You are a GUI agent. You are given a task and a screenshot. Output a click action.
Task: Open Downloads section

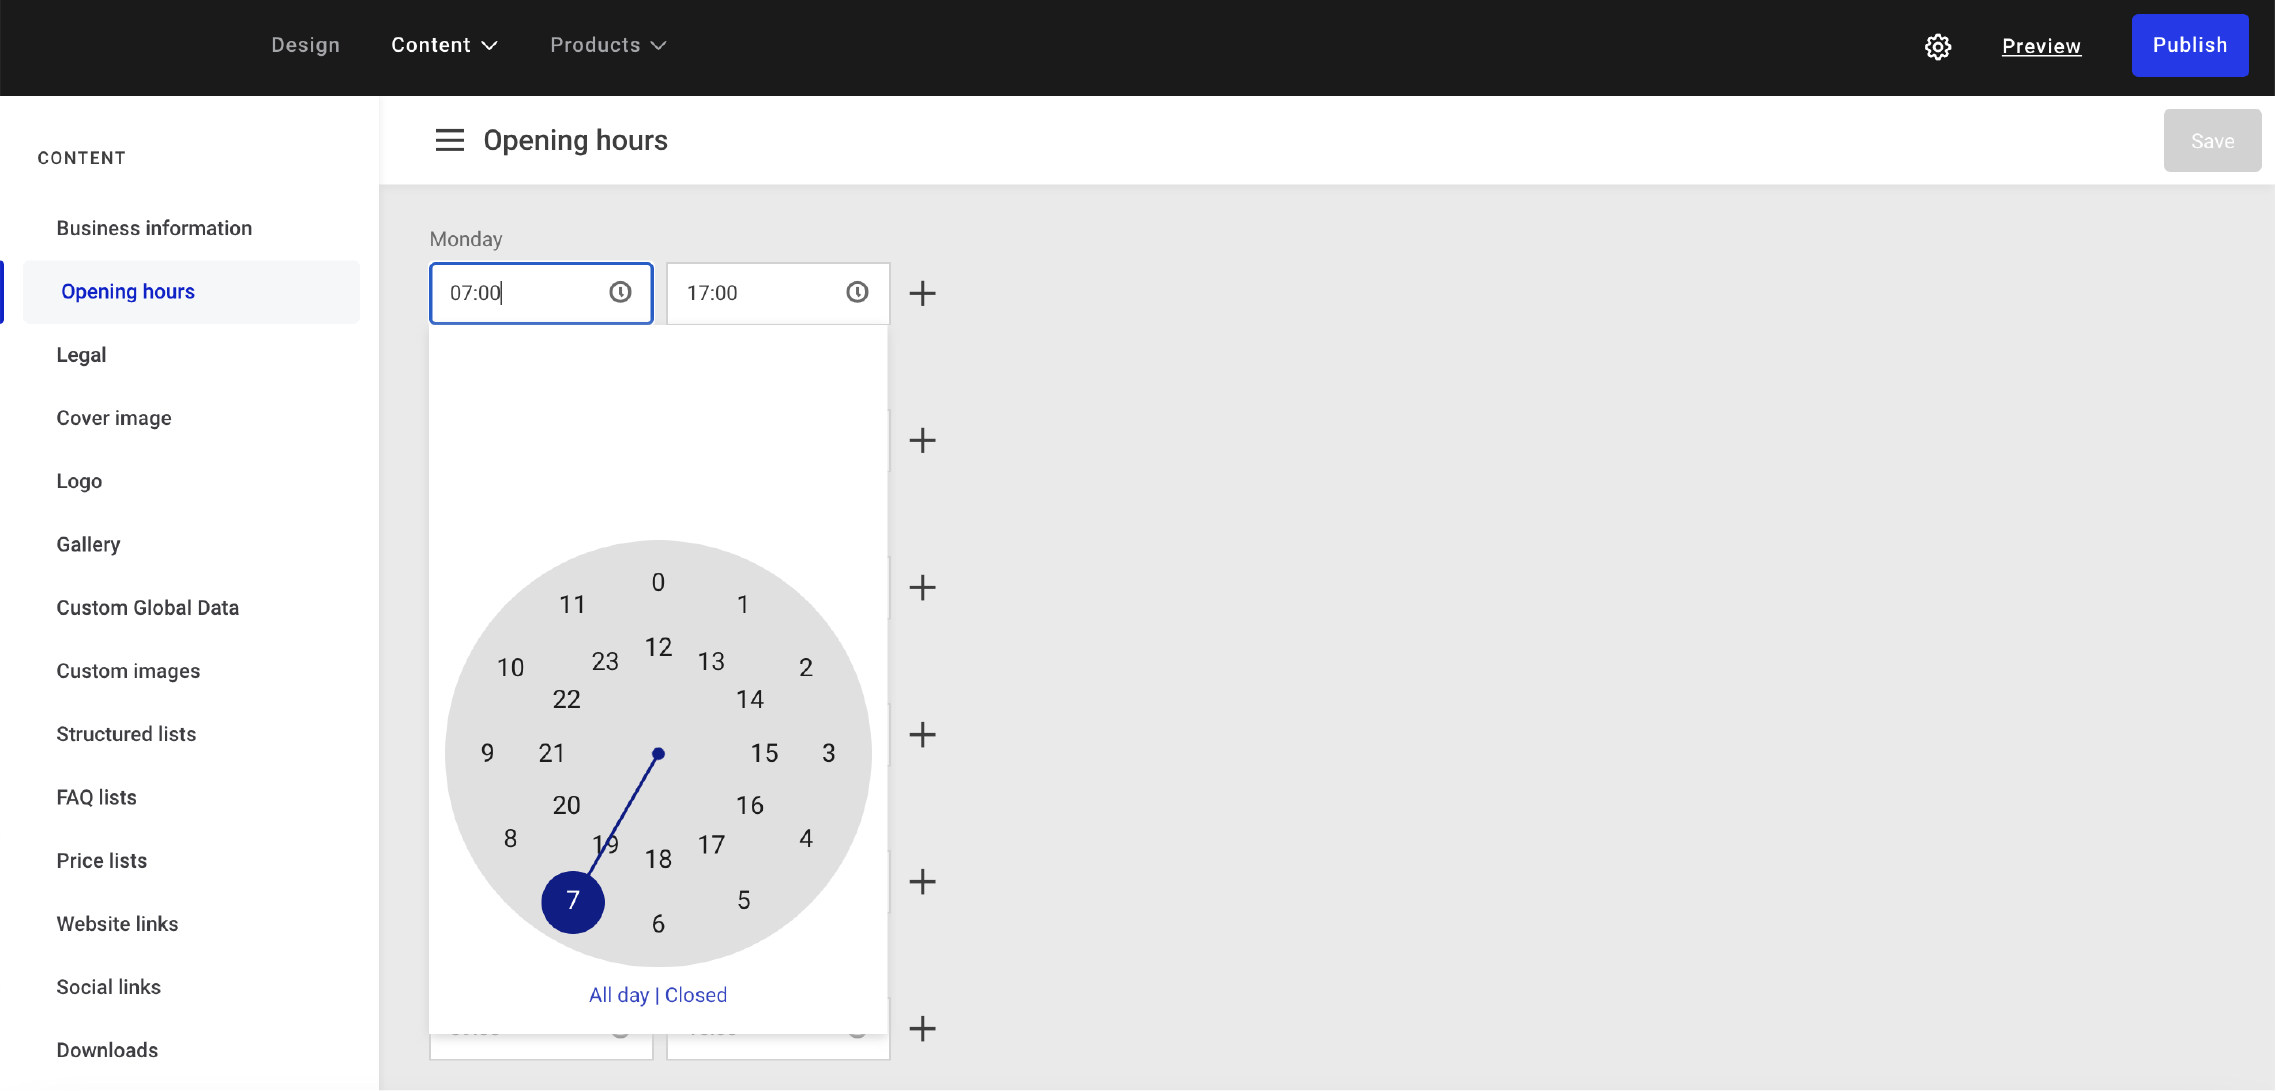(x=107, y=1050)
